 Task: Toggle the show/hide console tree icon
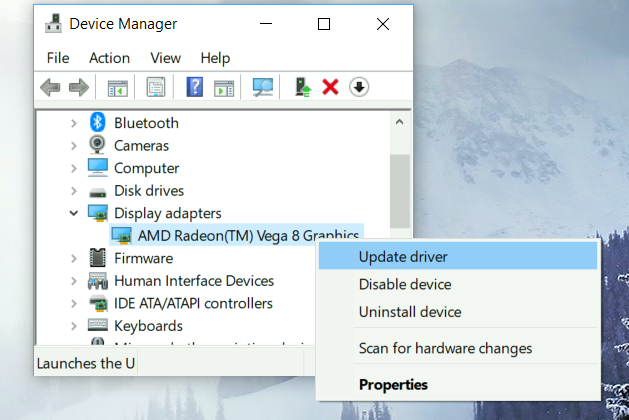[118, 87]
